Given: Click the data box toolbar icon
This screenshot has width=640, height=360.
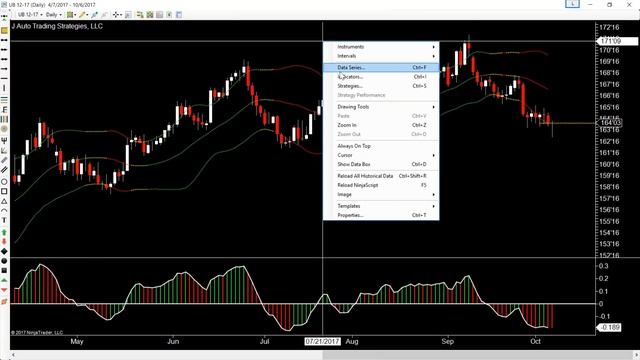Looking at the screenshot, I should 128,15.
